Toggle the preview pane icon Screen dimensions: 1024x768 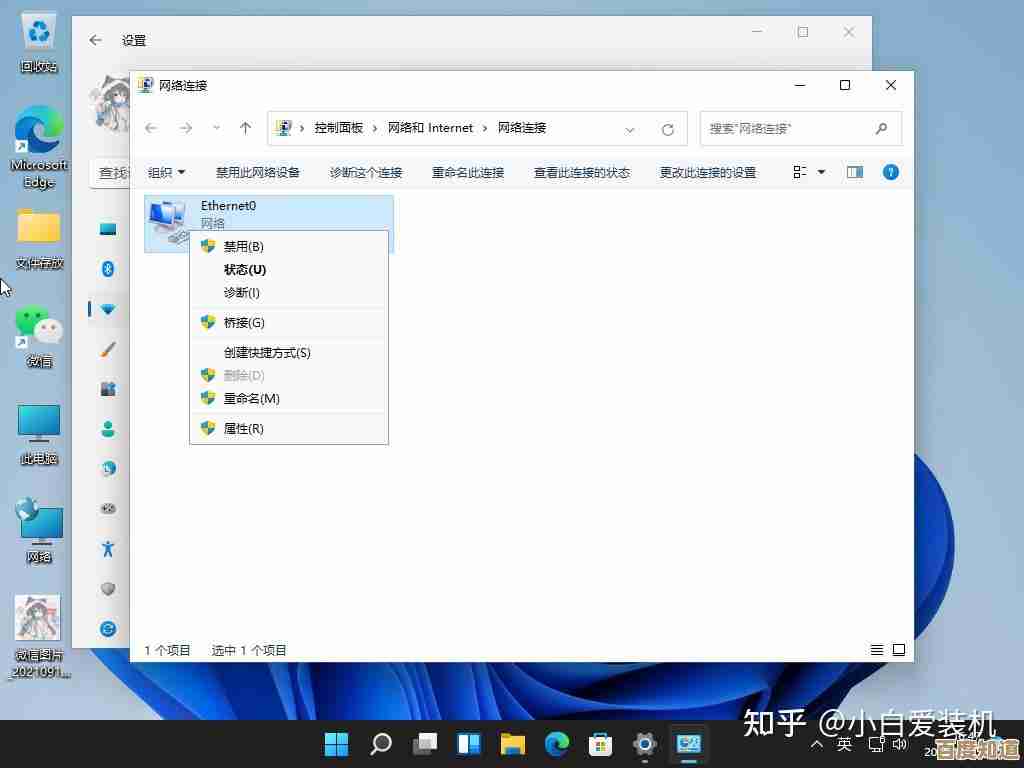[854, 172]
